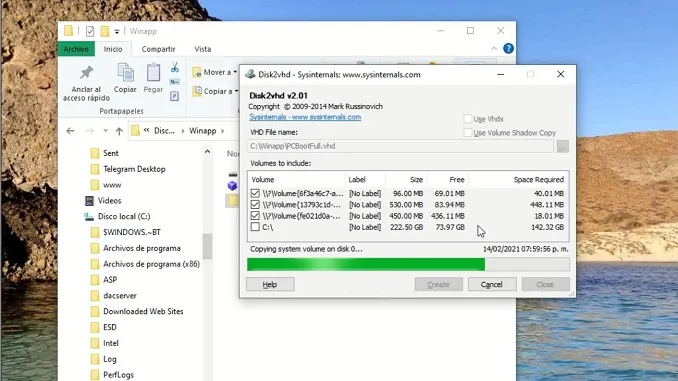Viewport: 678px width, 381px height.
Task: Click the Mover a ribbon button
Action: [214, 72]
